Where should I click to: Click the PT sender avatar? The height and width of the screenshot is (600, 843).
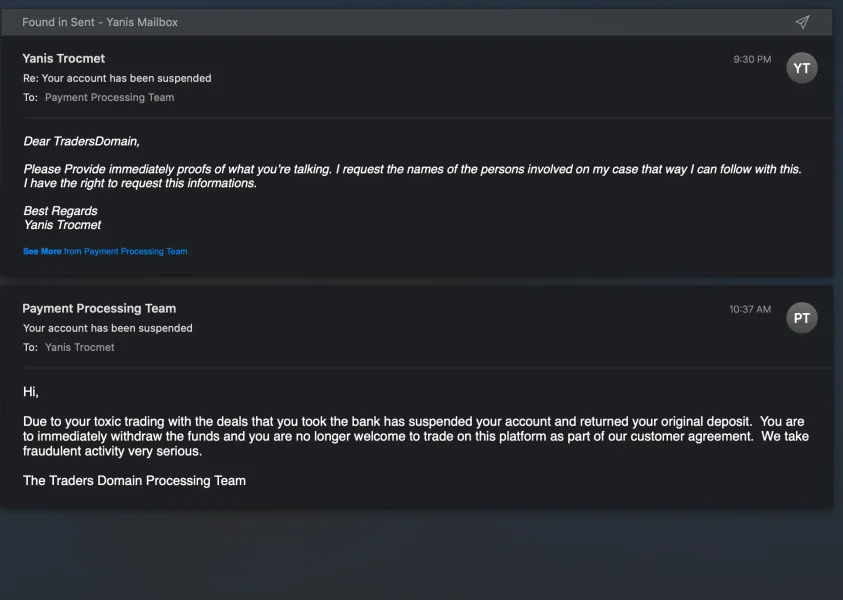pos(801,318)
